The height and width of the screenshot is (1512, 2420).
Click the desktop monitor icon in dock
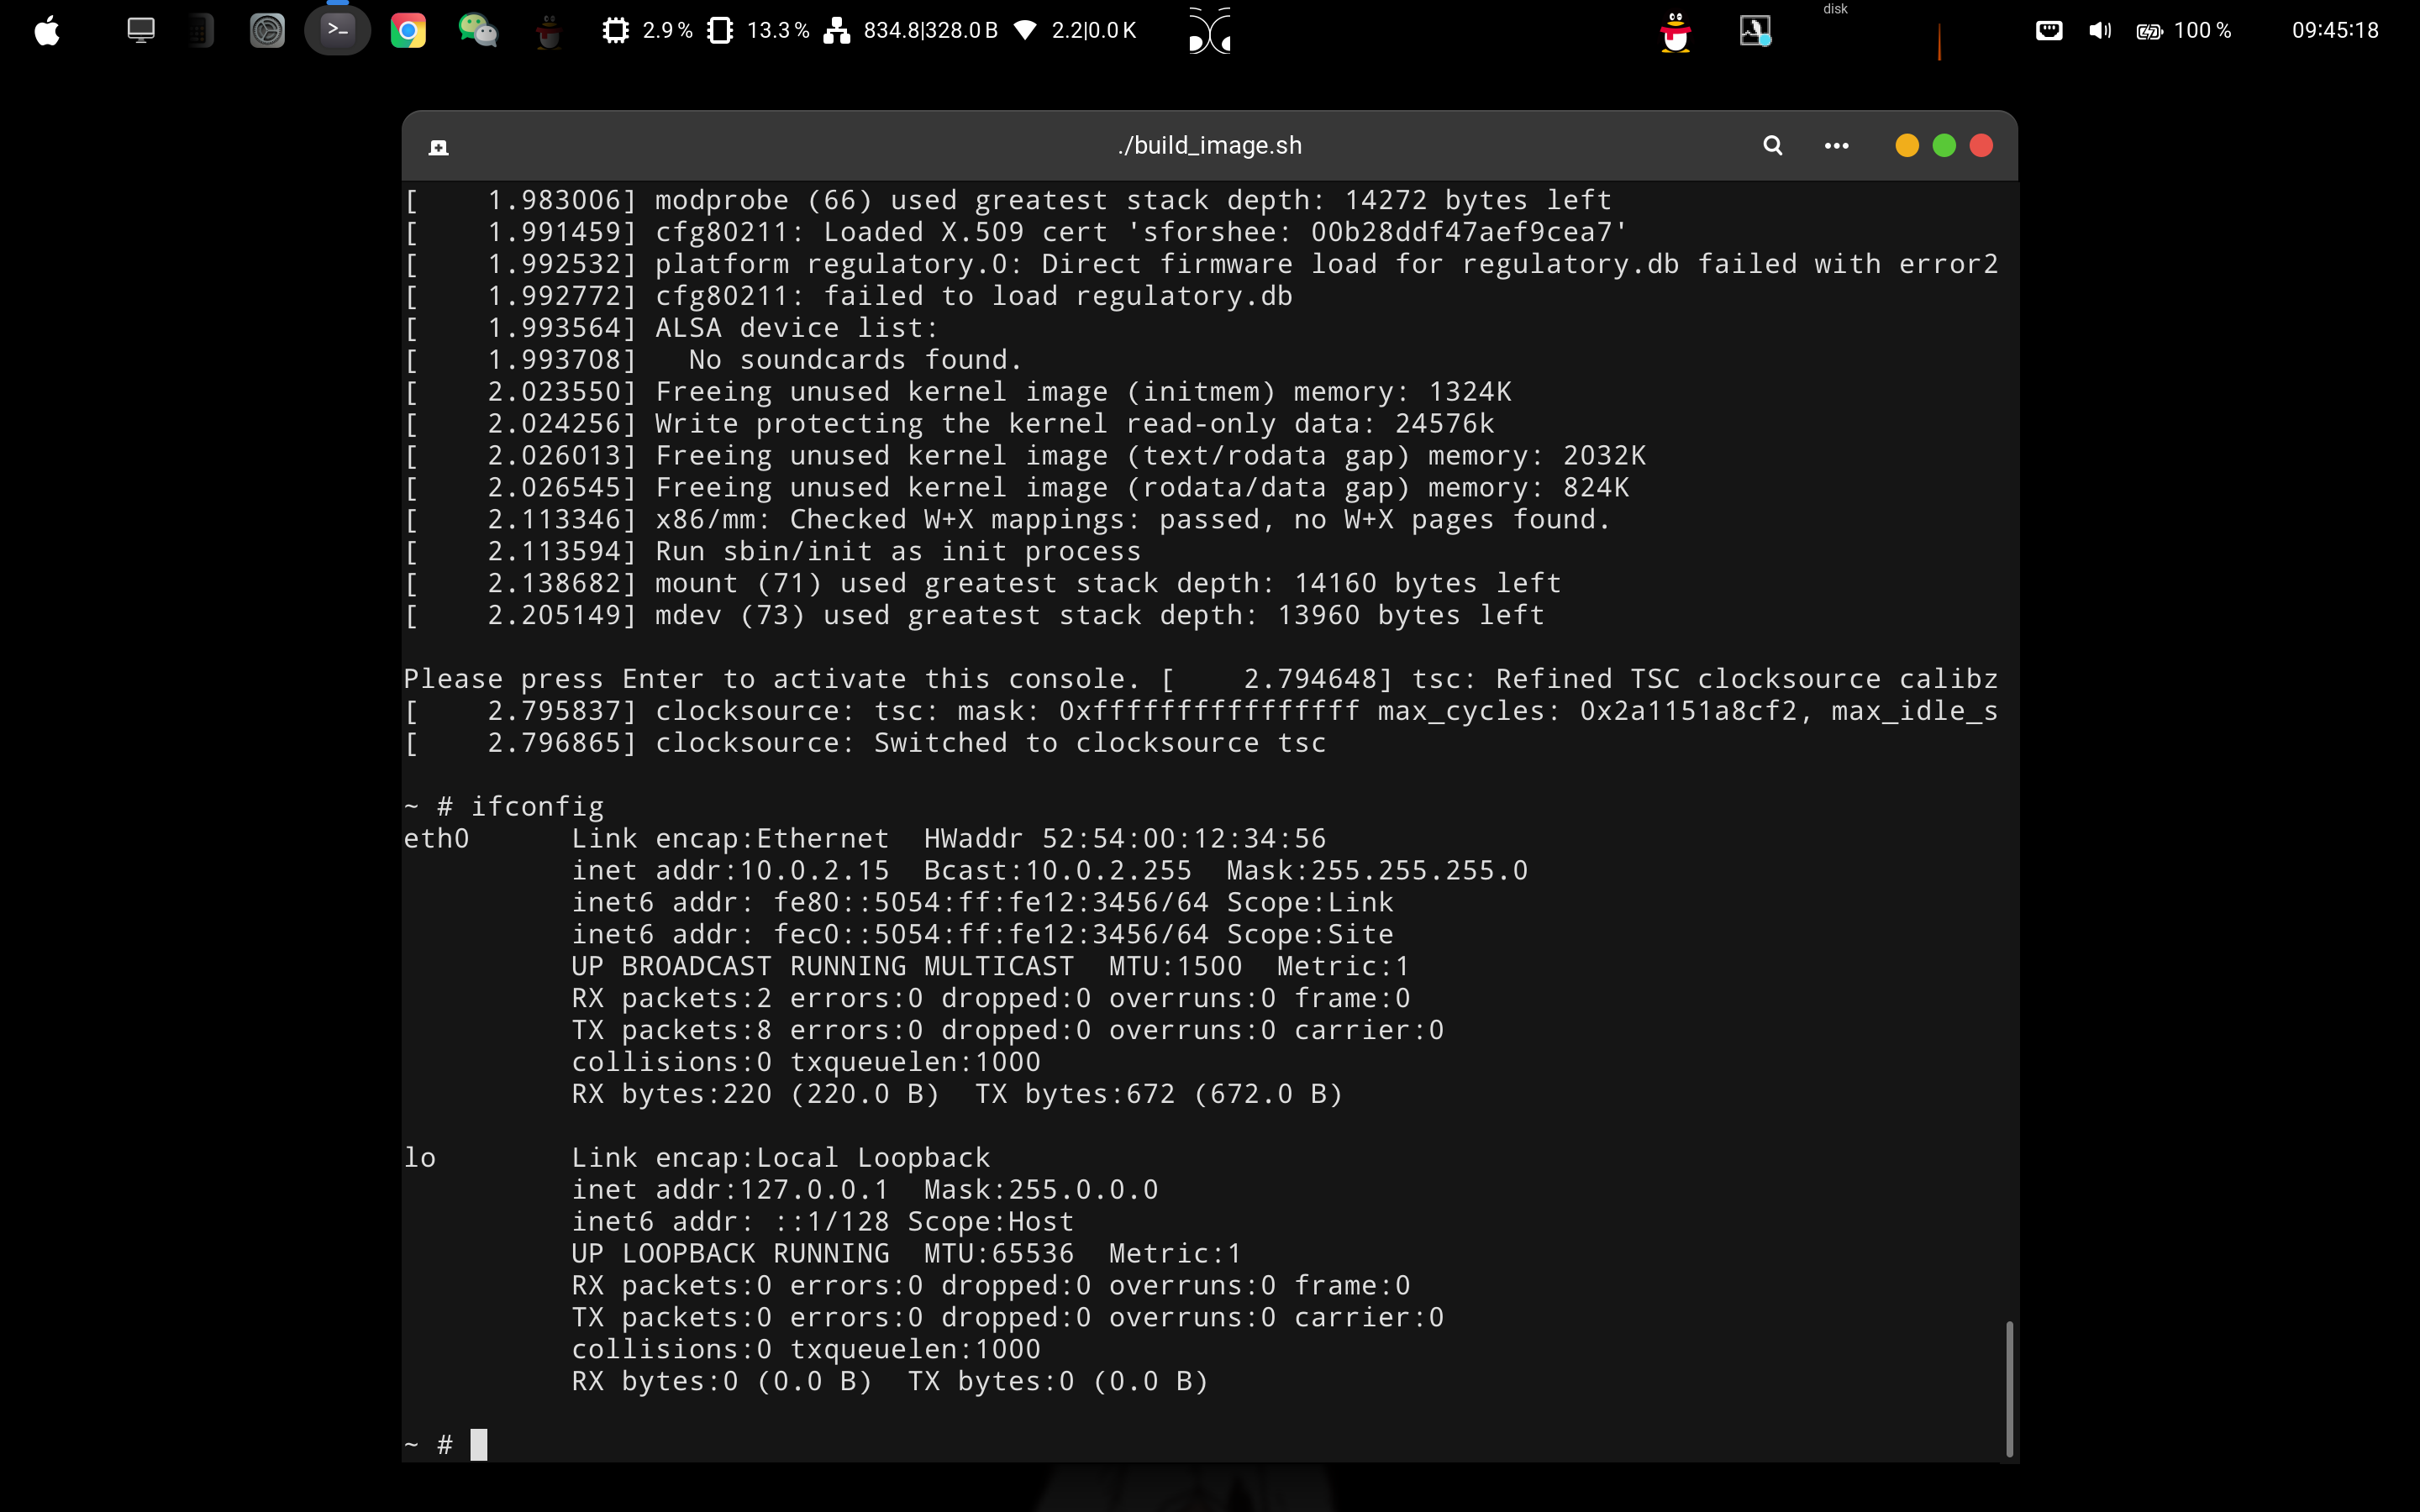pos(141,31)
